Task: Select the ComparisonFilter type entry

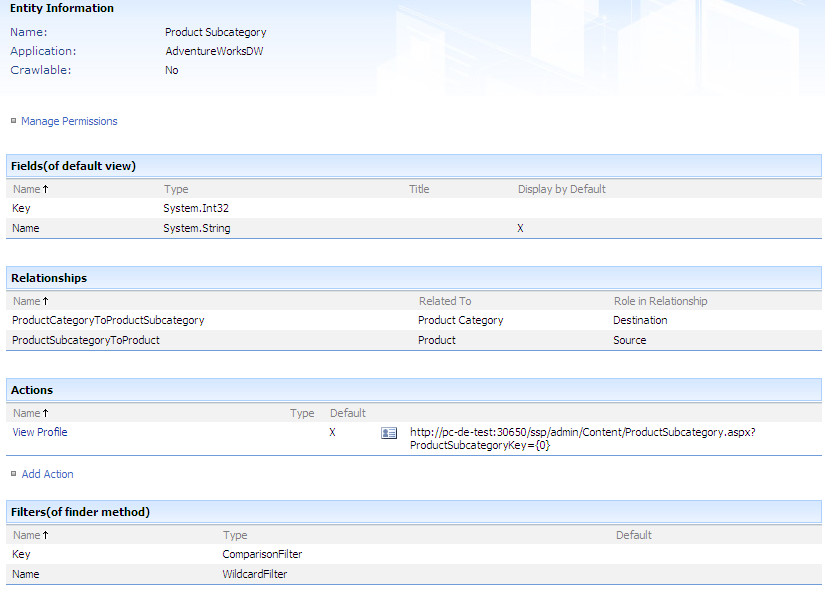Action: click(x=262, y=554)
